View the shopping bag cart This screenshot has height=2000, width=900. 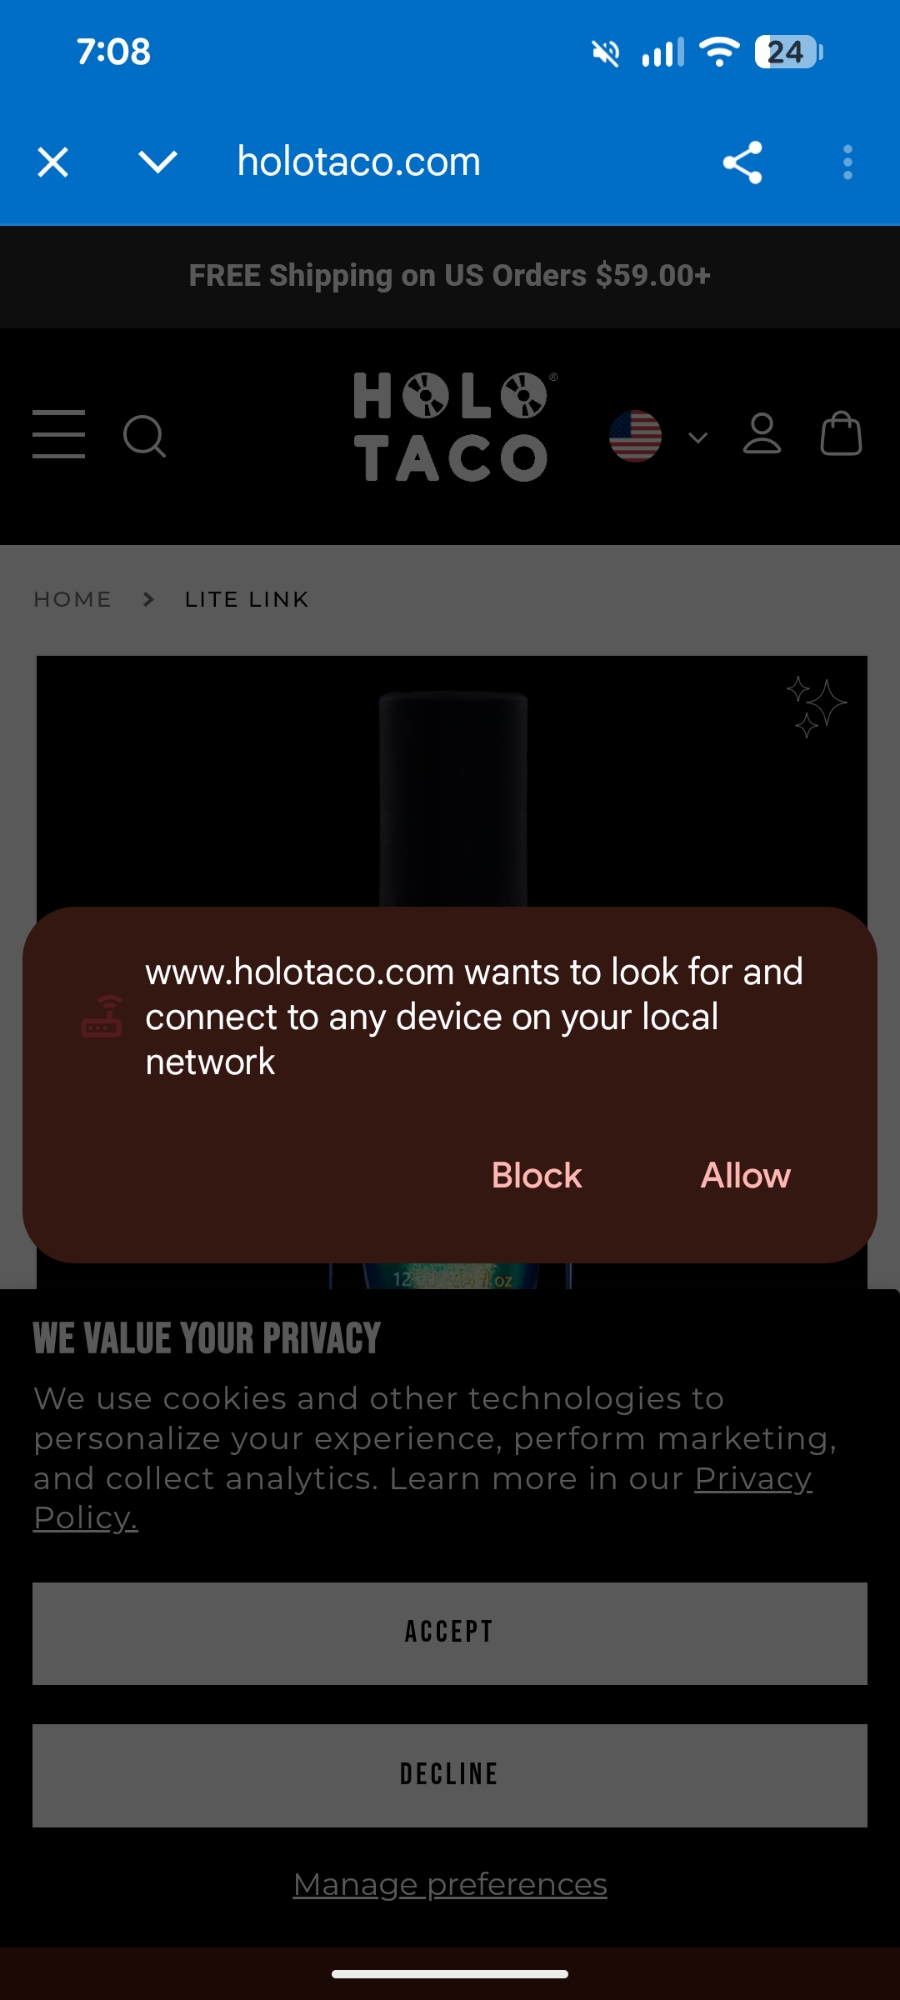(841, 434)
